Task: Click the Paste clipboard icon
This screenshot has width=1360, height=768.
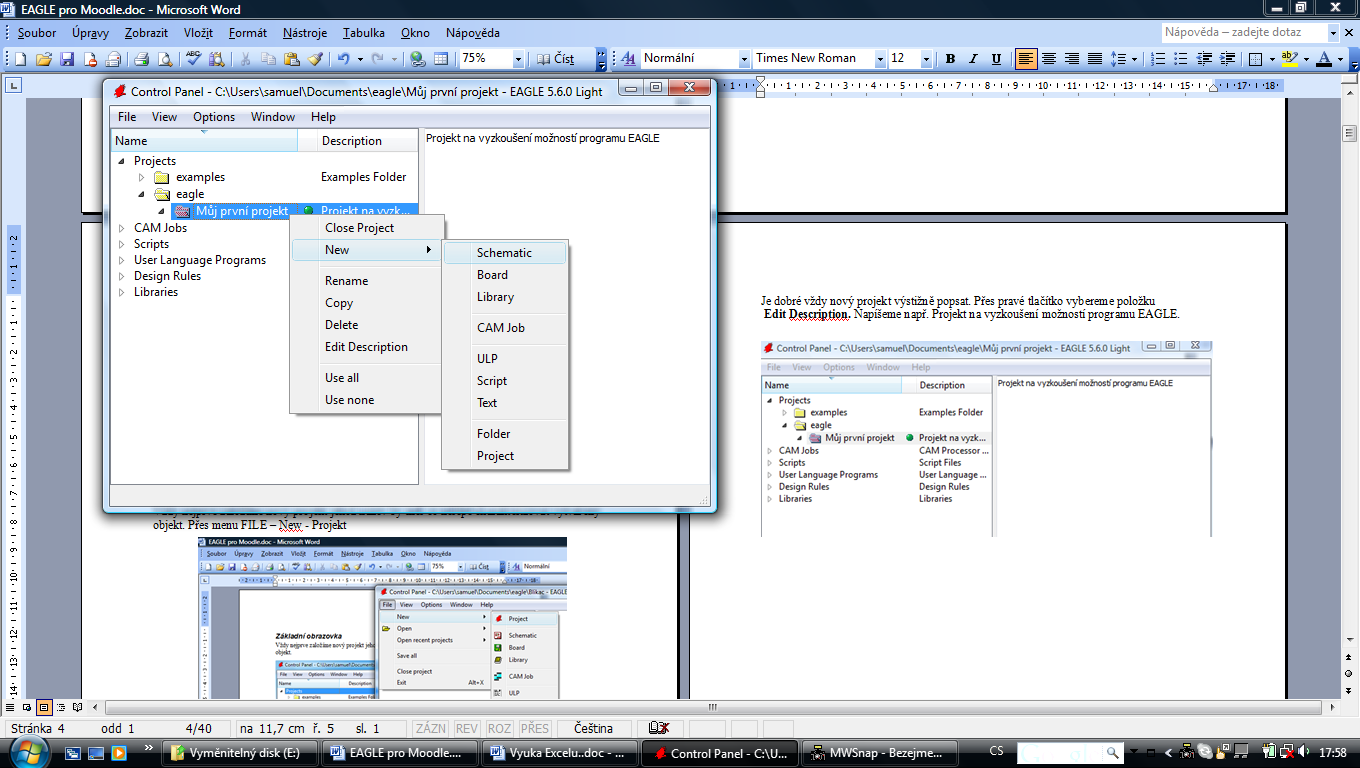Action: tap(293, 59)
